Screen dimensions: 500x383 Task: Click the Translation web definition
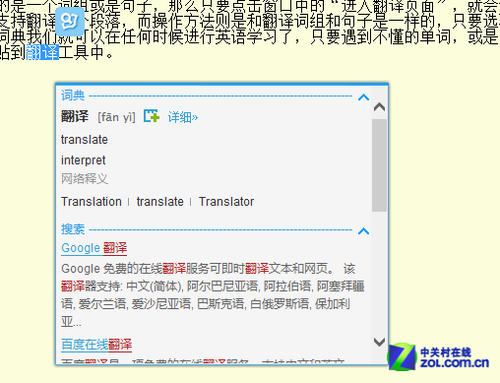[x=91, y=202]
